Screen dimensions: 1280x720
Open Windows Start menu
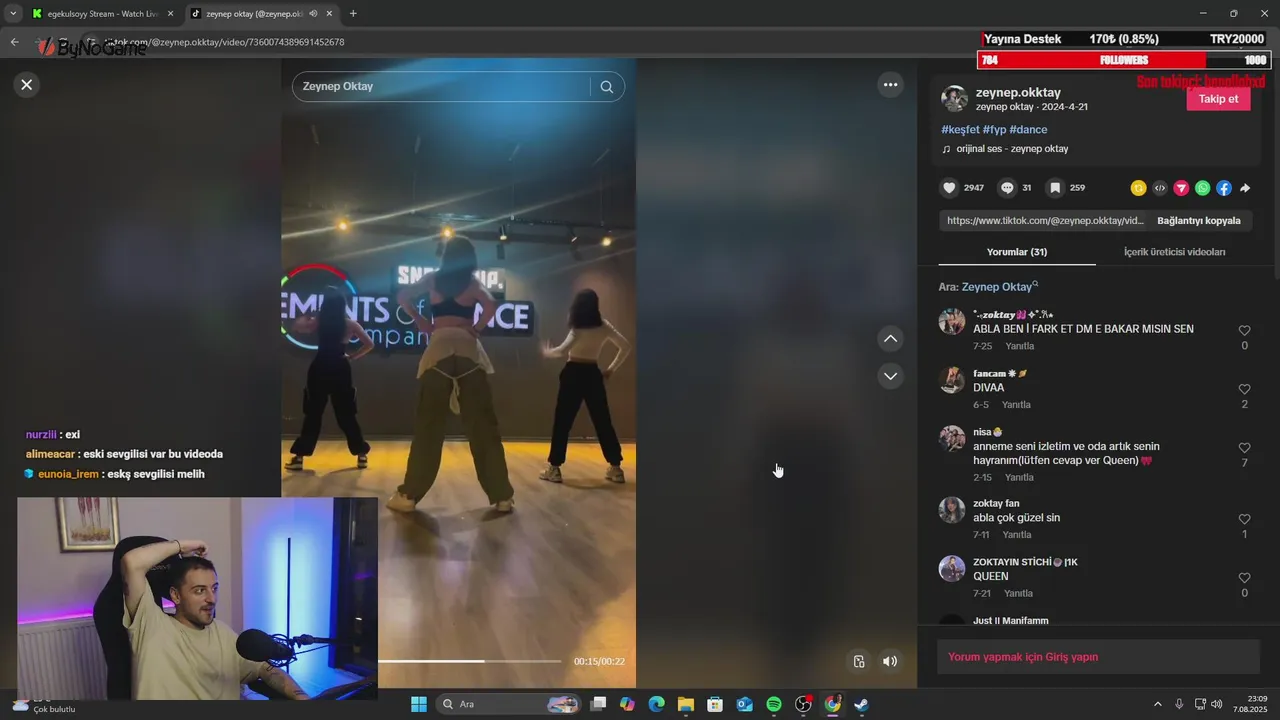point(419,704)
